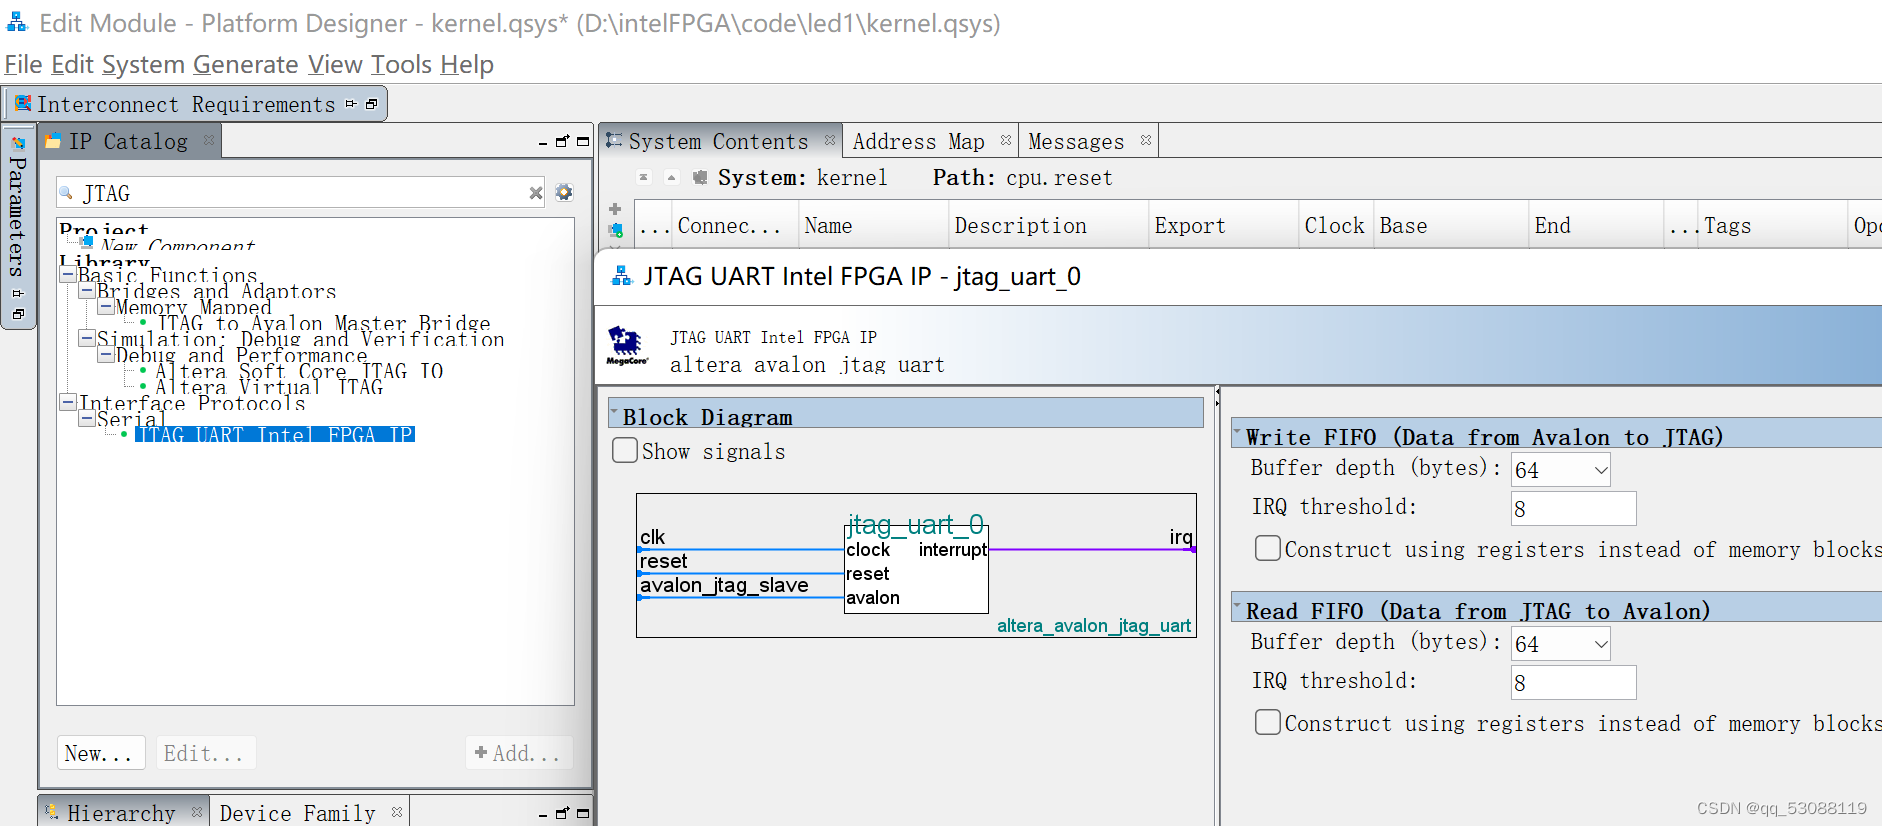Viewport: 1882px width, 826px height.
Task: Click the Parameters sidebar panel icon
Action: click(18, 143)
